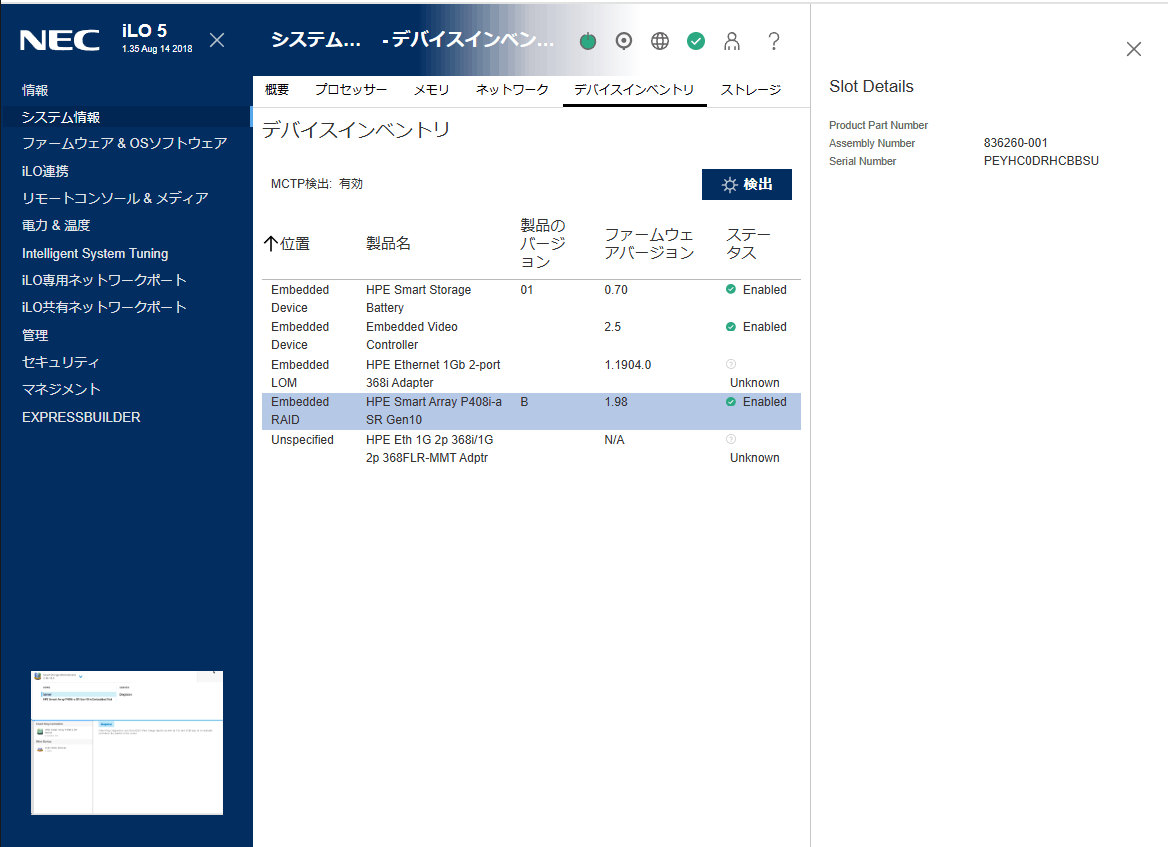Click the Enabled status of Embedded RAID
The width and height of the screenshot is (1168, 847).
click(x=756, y=402)
